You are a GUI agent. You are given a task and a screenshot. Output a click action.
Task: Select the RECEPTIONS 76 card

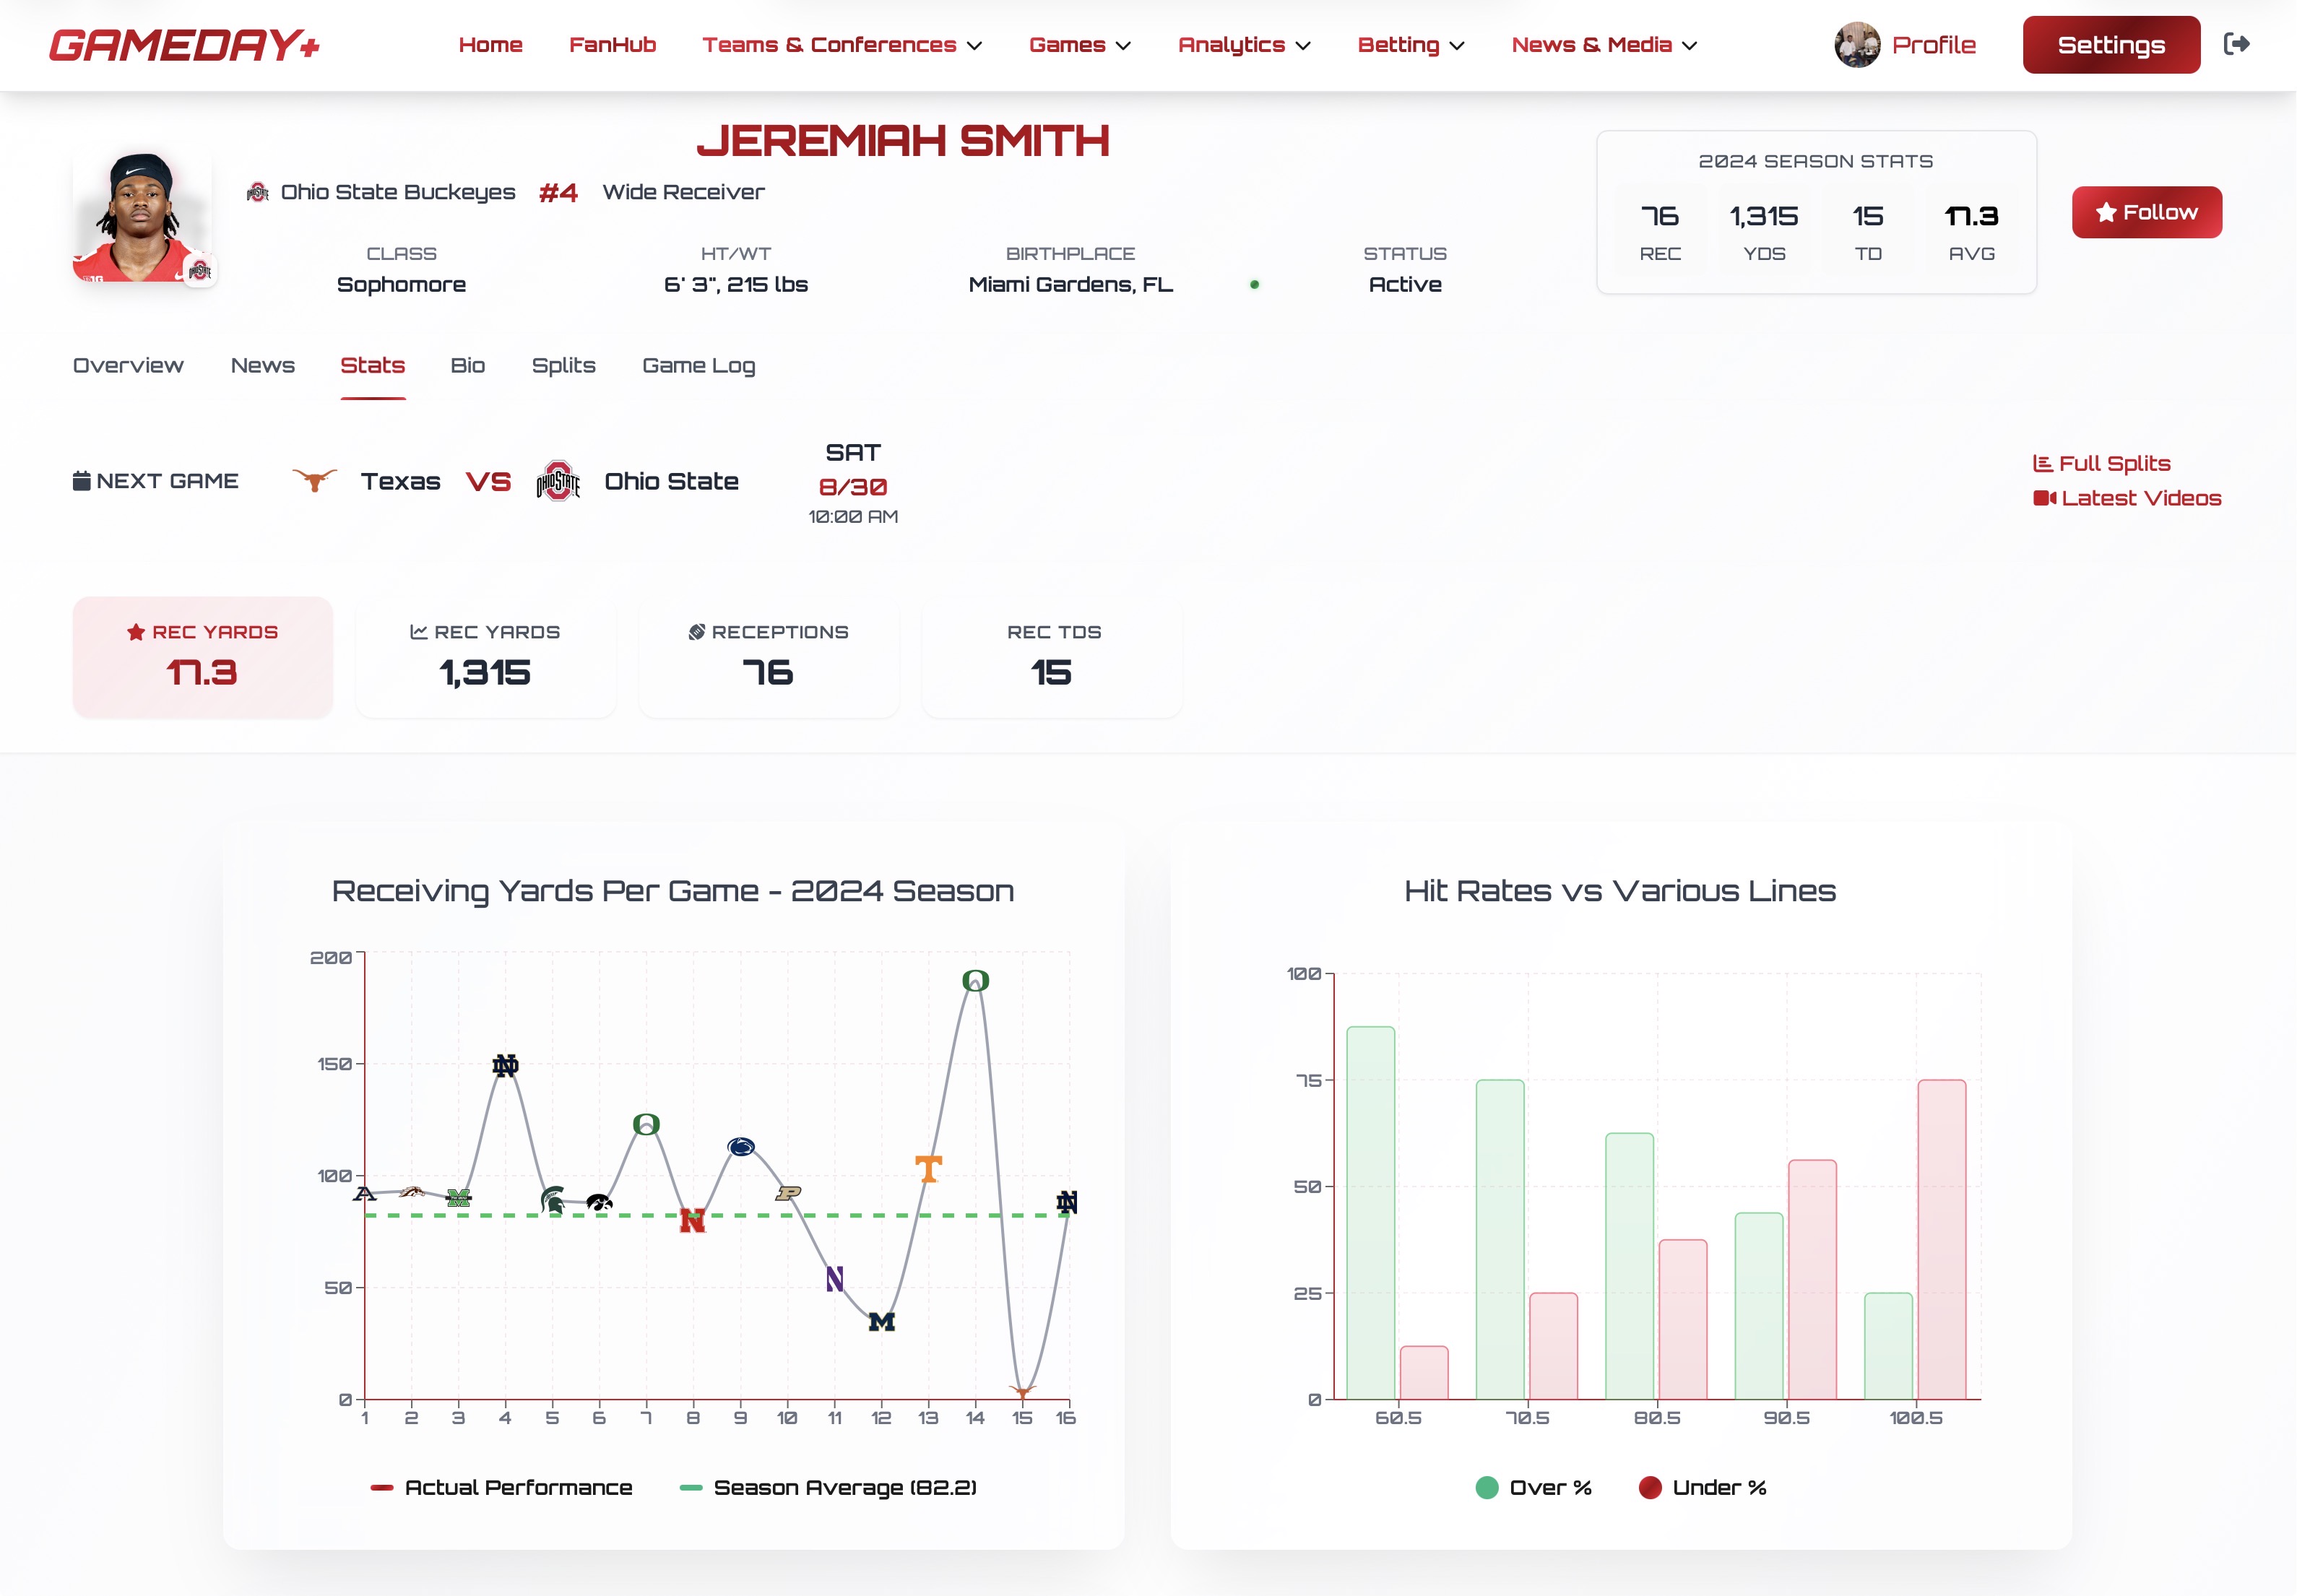coord(768,657)
